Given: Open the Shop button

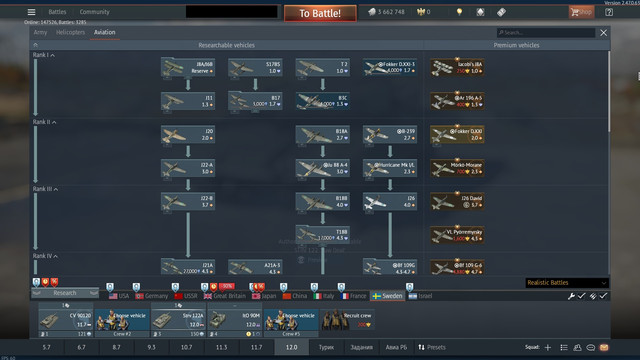Looking at the screenshot, I should click(x=581, y=12).
